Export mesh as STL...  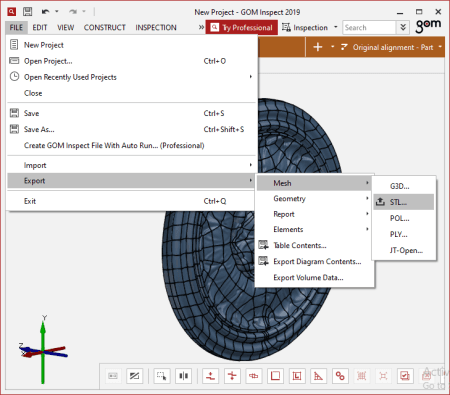(x=404, y=202)
